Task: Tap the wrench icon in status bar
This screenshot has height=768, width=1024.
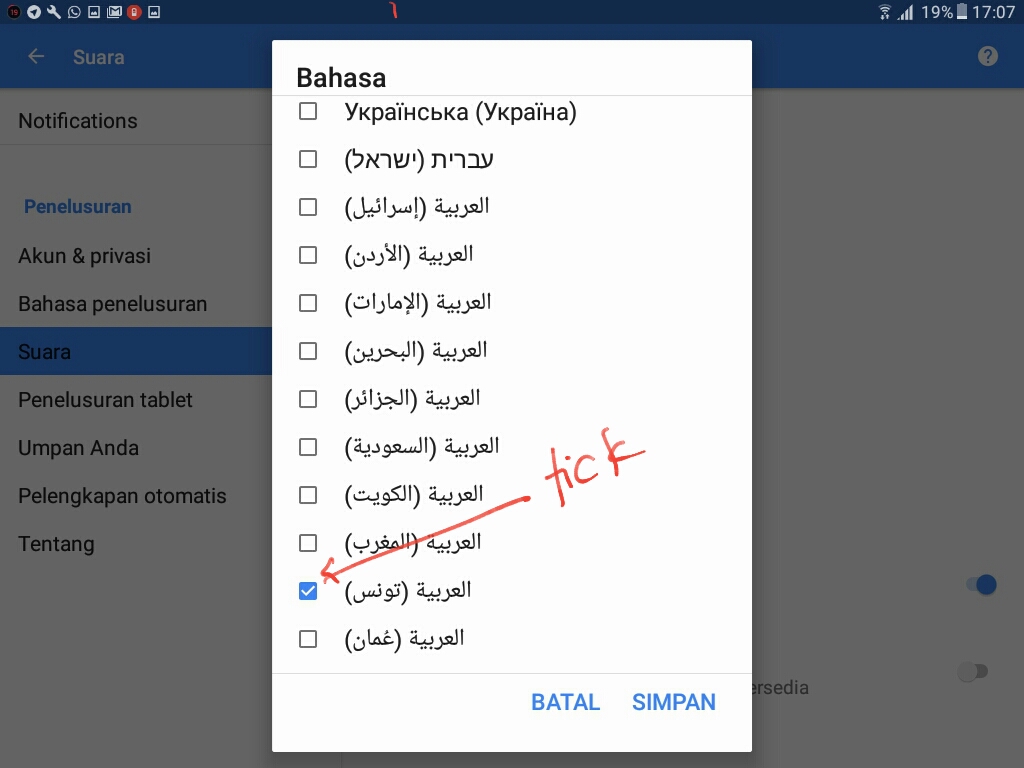Action: coord(53,13)
